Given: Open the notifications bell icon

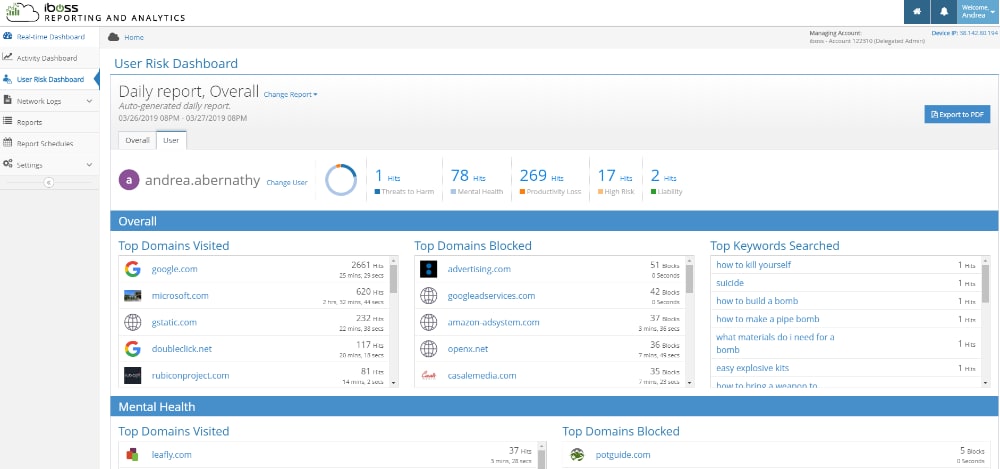Looking at the screenshot, I should coord(943,11).
